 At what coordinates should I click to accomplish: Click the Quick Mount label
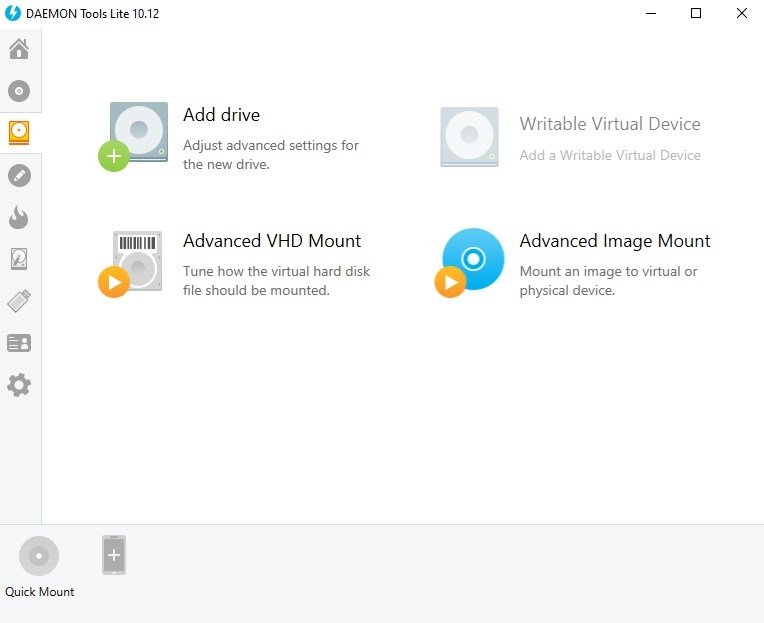click(39, 592)
